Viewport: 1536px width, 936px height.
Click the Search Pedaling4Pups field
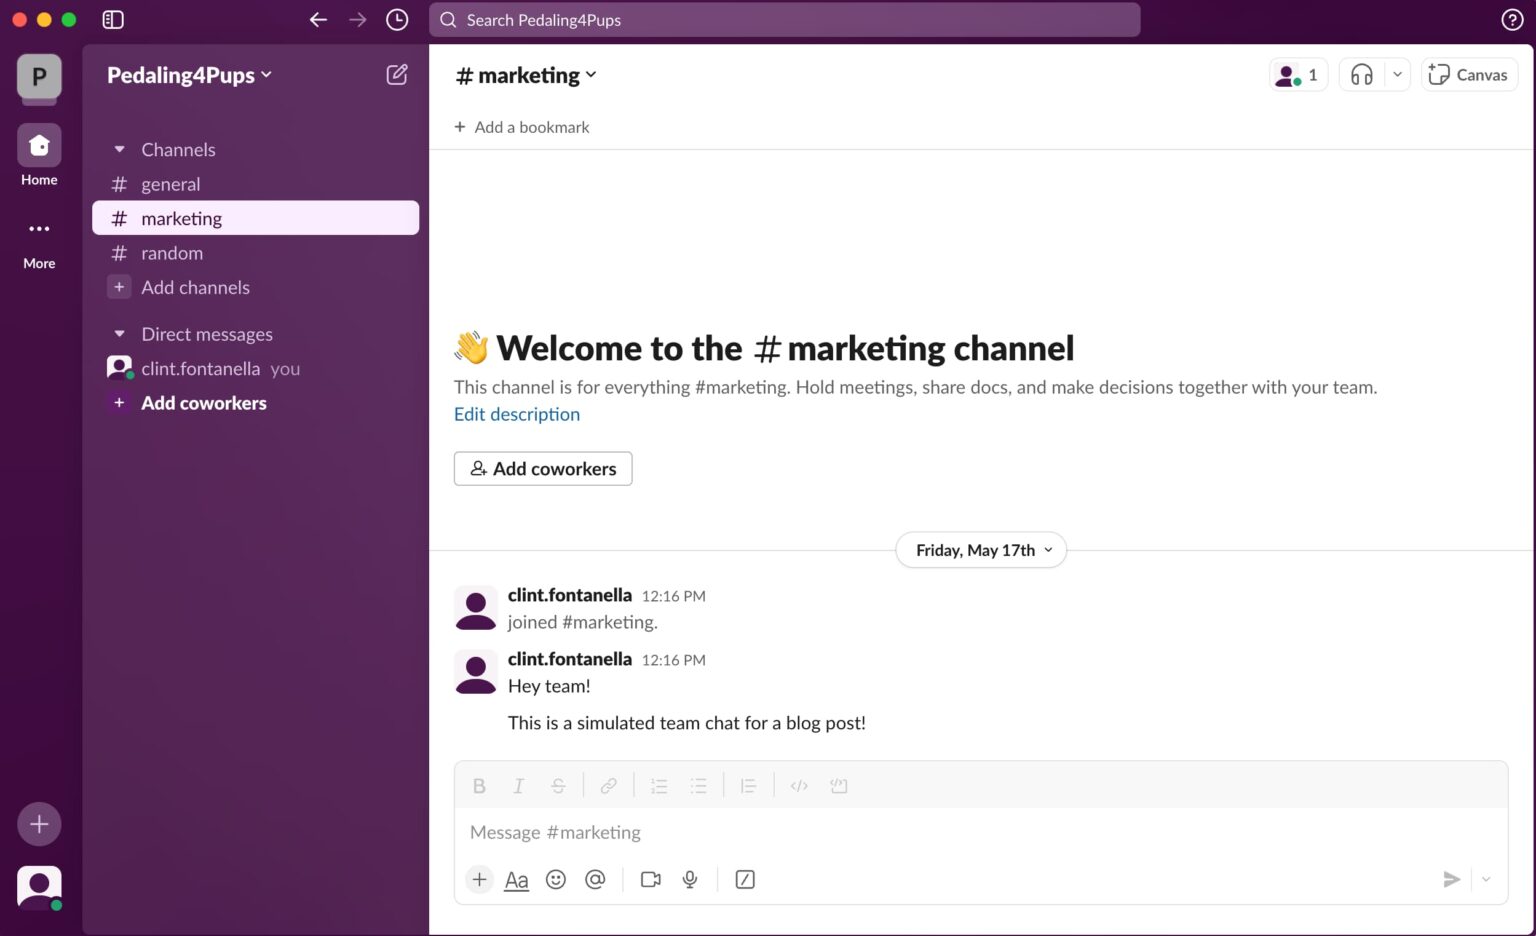click(x=784, y=20)
